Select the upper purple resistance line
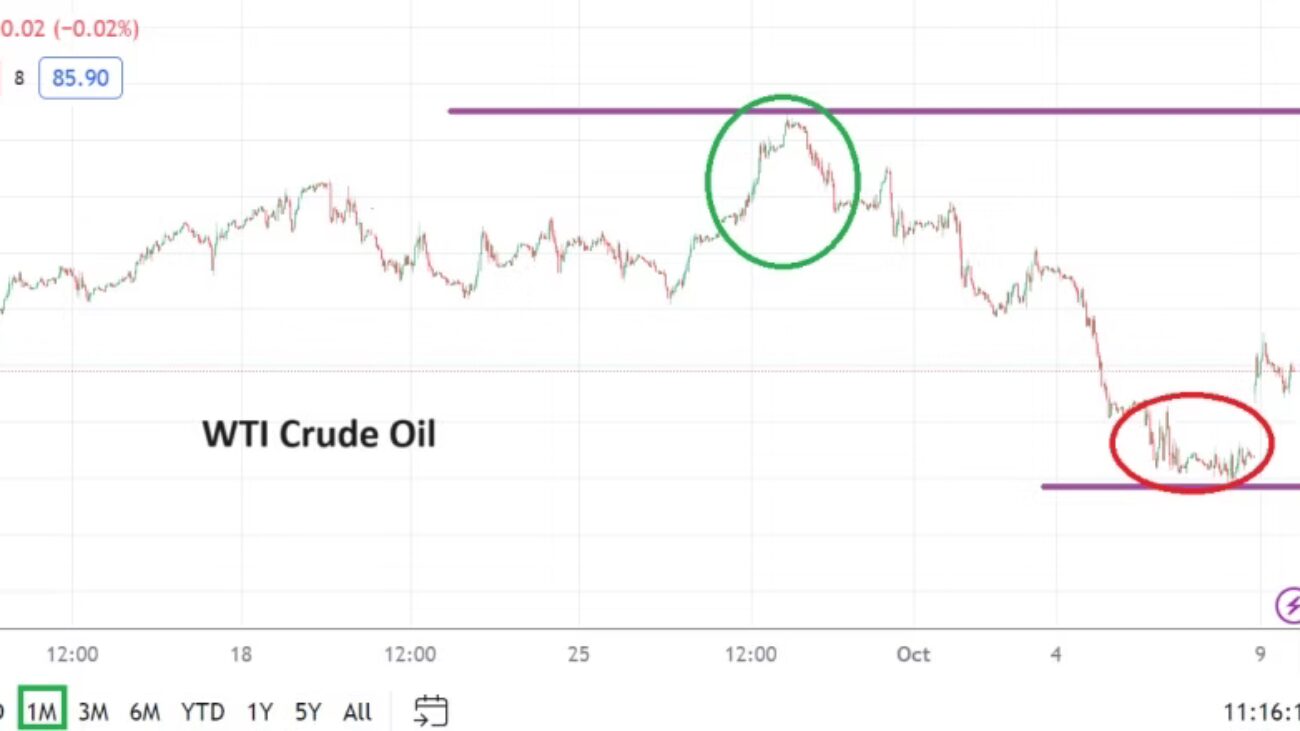This screenshot has height=731, width=1300. click(600, 111)
